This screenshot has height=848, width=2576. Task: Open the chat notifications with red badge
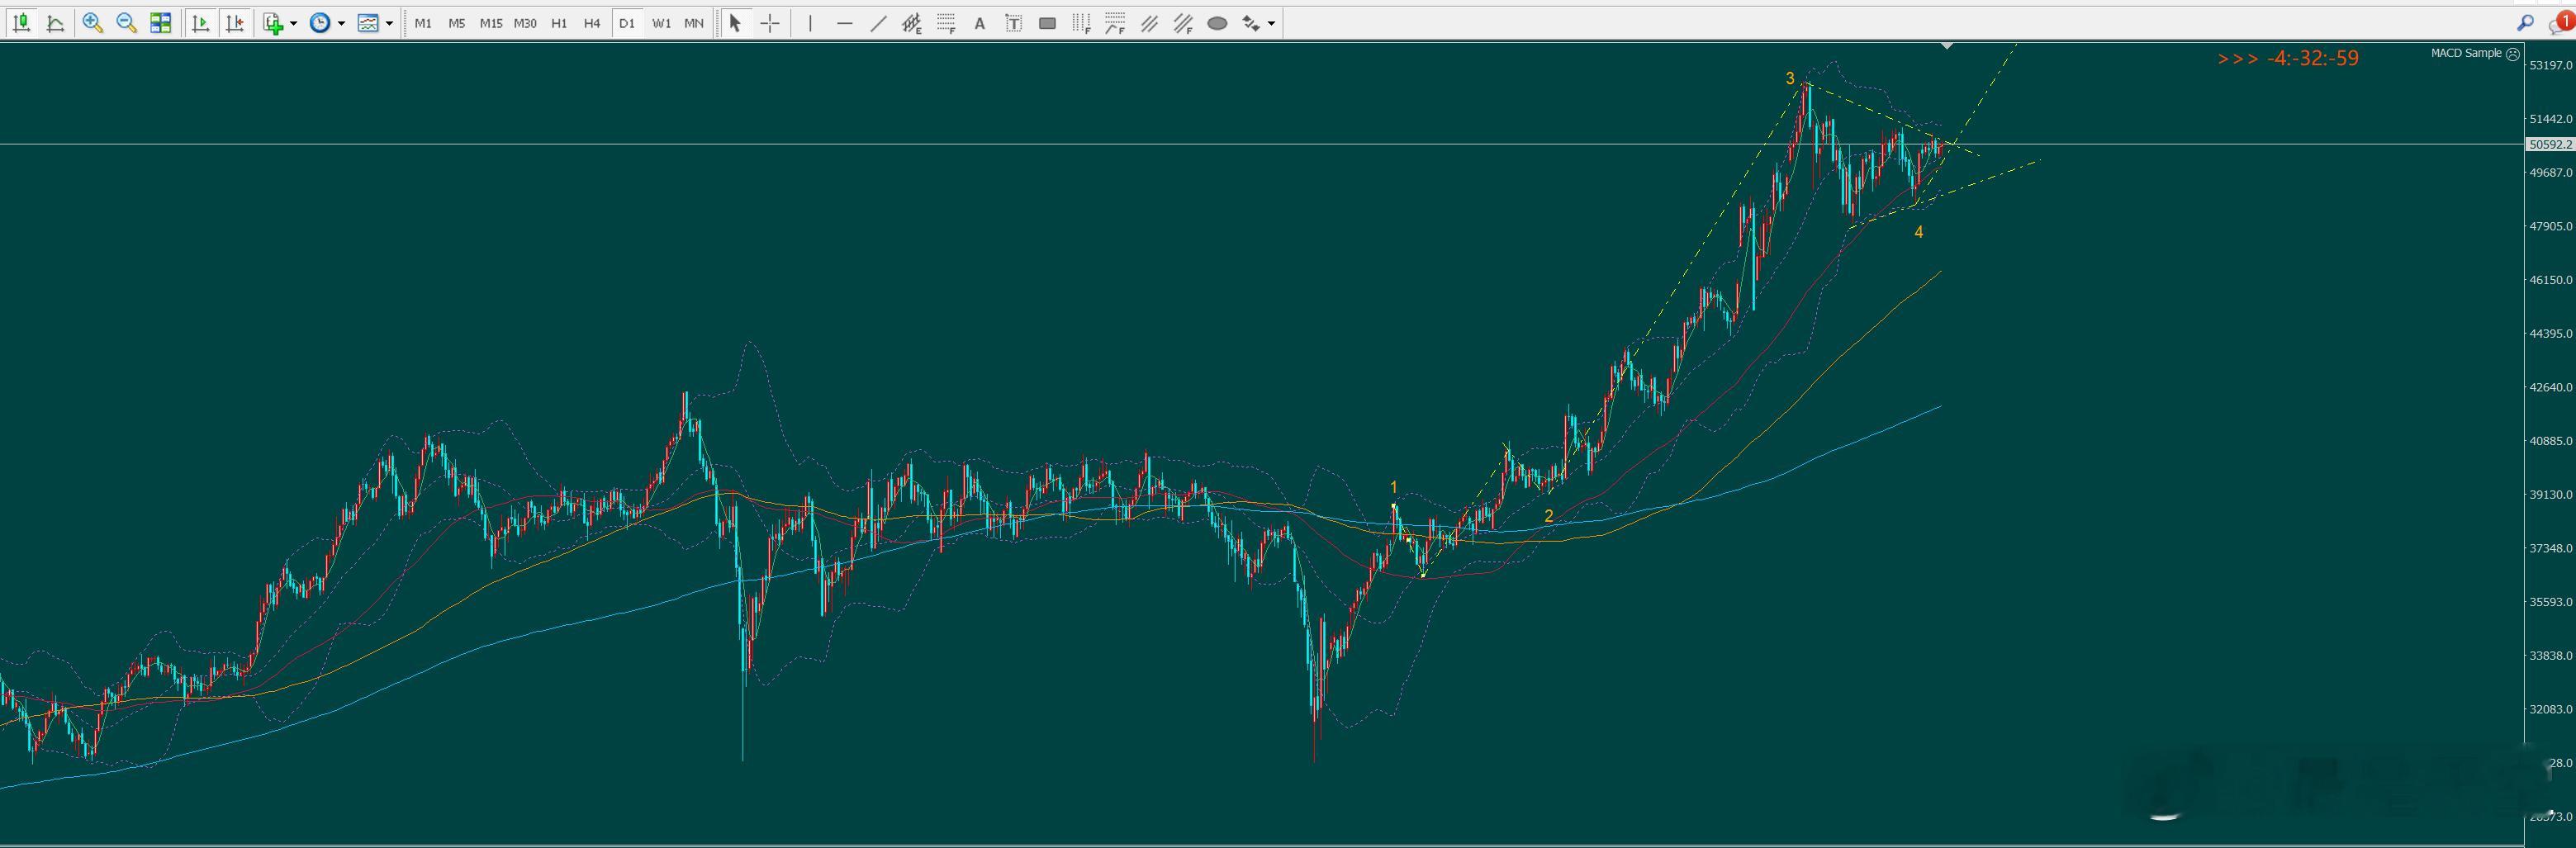pyautogui.click(x=2562, y=23)
